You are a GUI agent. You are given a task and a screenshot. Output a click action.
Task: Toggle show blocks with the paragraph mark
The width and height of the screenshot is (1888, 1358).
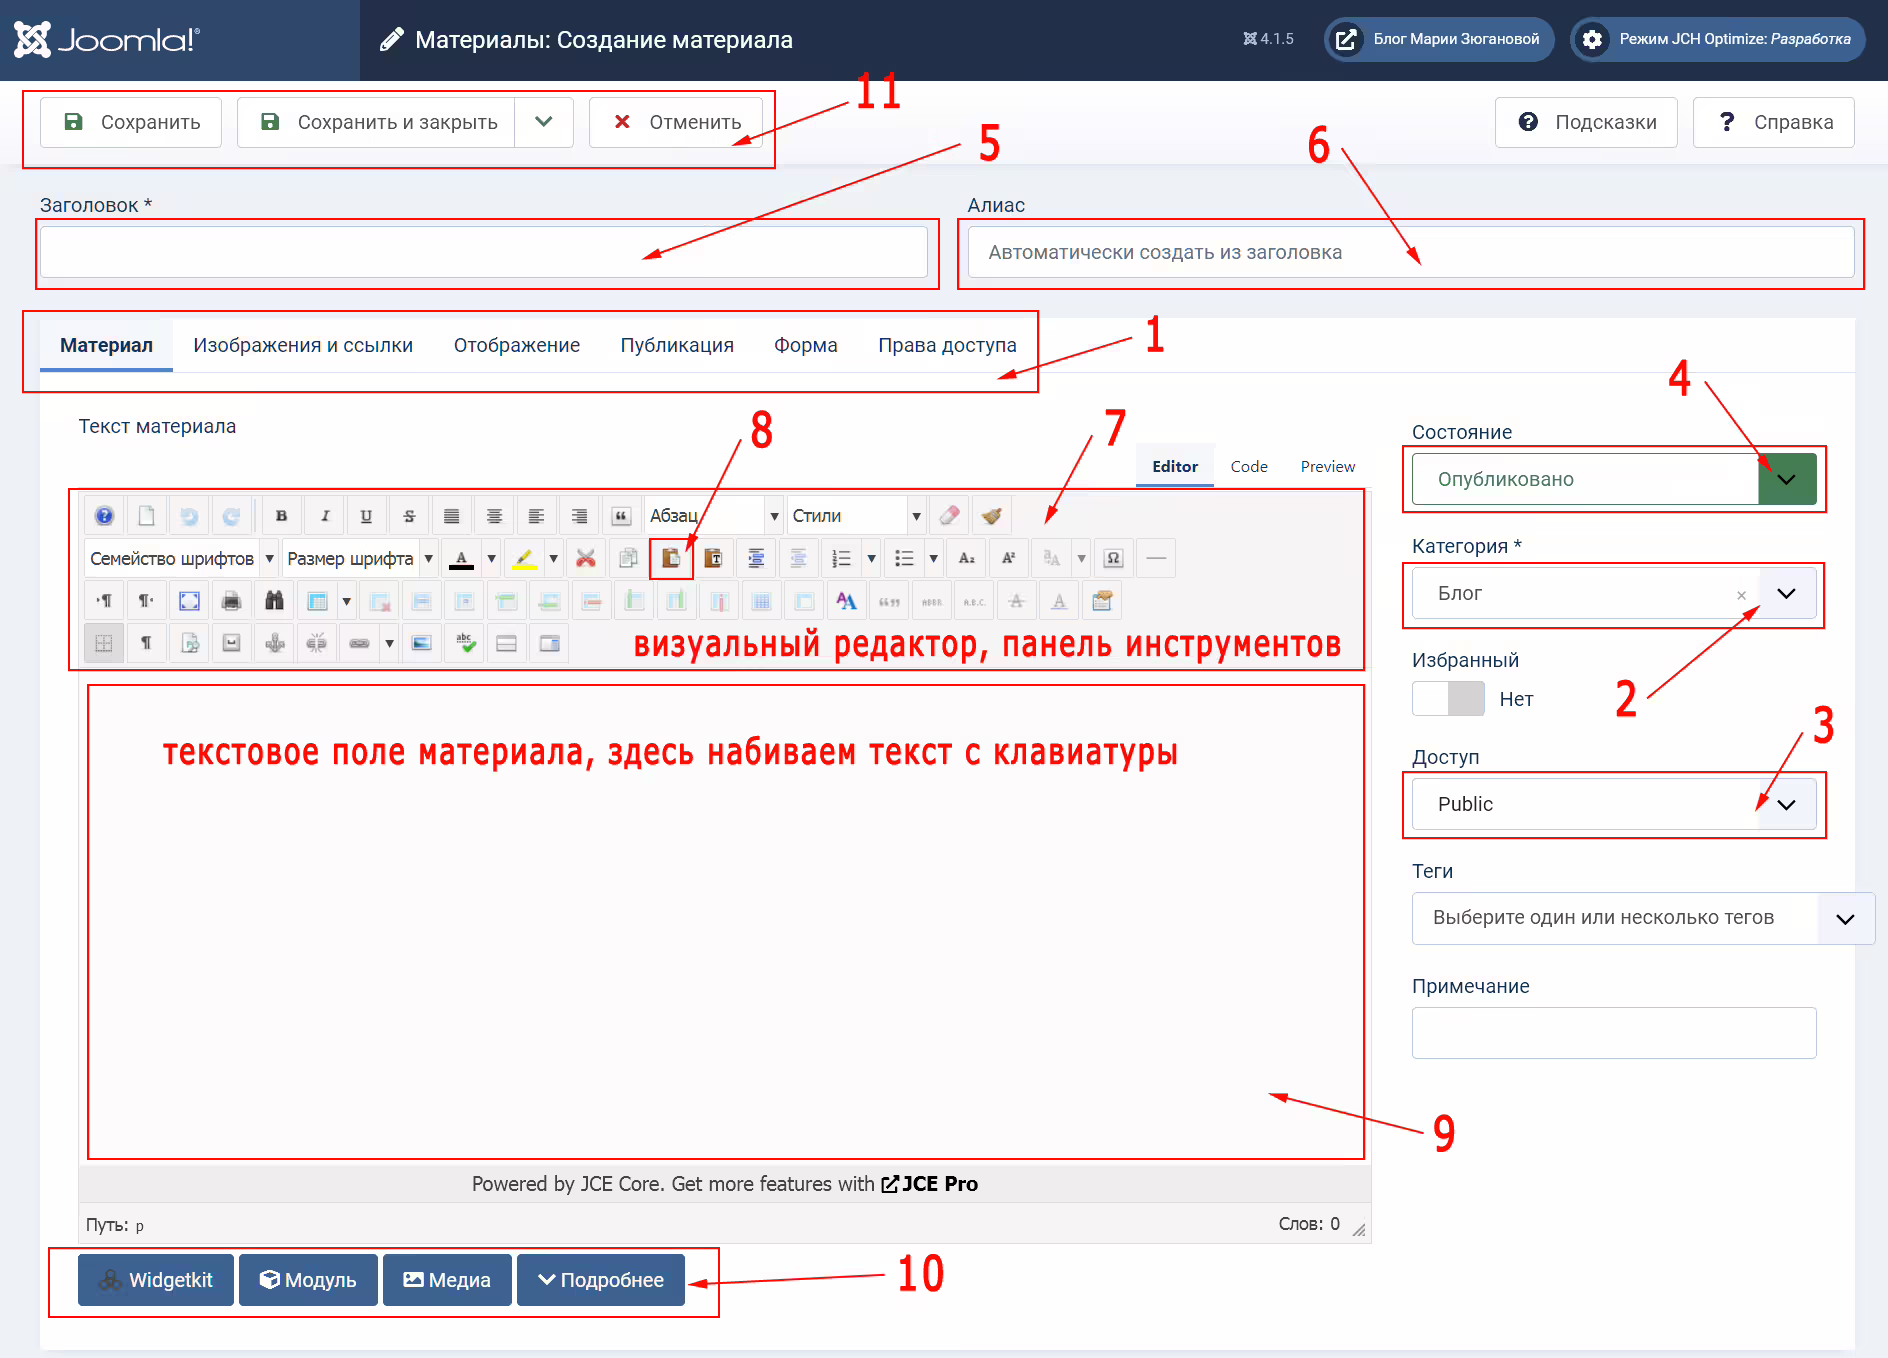pos(146,643)
